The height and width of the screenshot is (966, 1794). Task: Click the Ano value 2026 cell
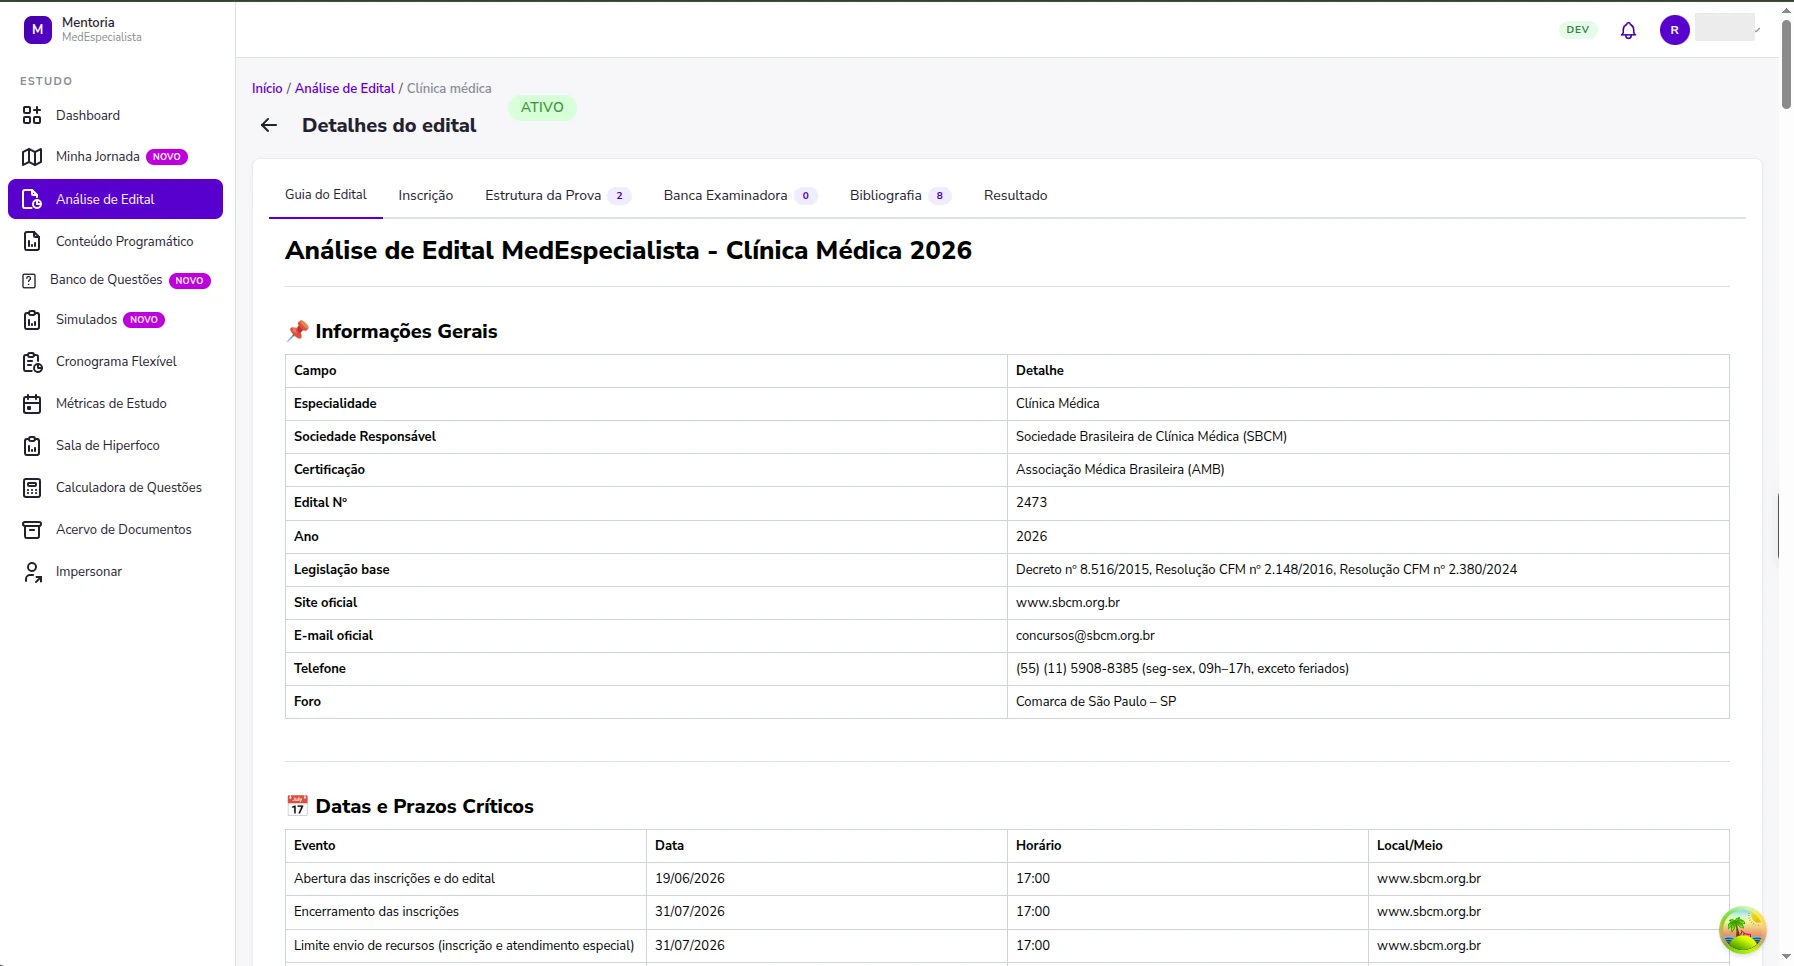[x=1368, y=537]
